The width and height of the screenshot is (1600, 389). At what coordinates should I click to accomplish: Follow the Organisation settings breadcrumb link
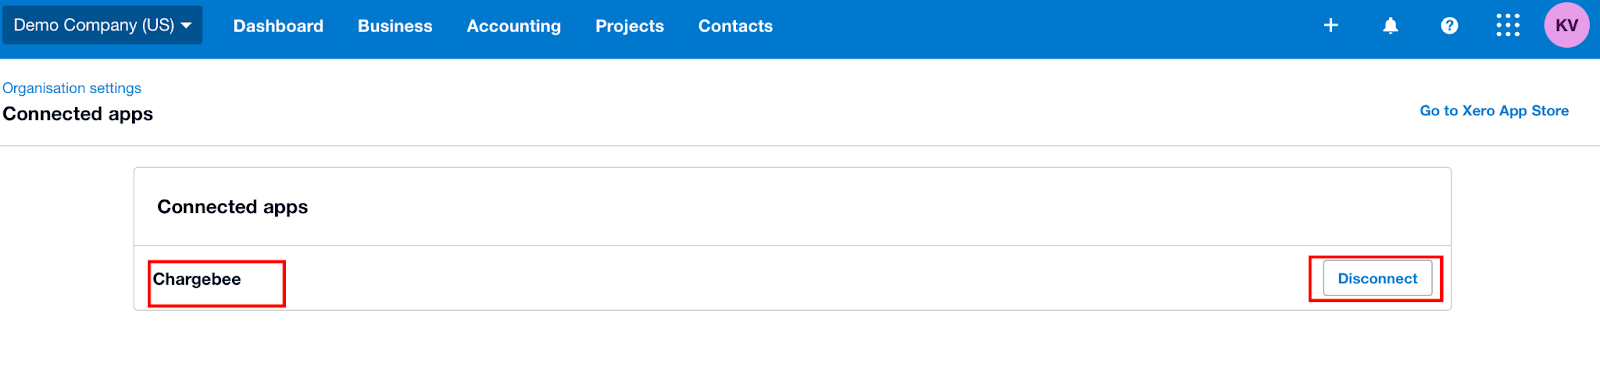(x=72, y=88)
